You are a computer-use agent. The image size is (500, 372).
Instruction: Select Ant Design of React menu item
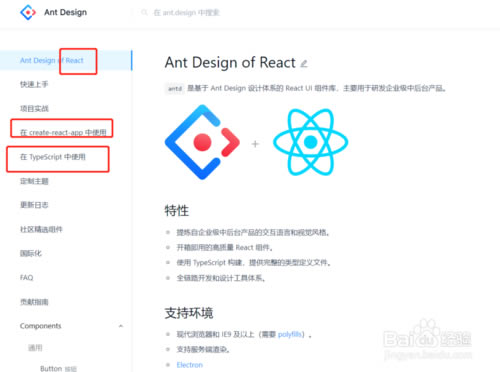[x=66, y=60]
